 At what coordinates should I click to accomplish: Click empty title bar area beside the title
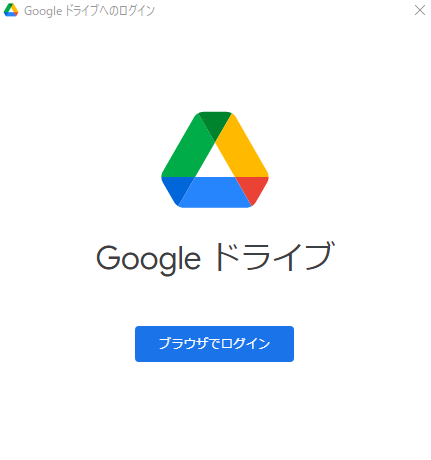(x=283, y=10)
